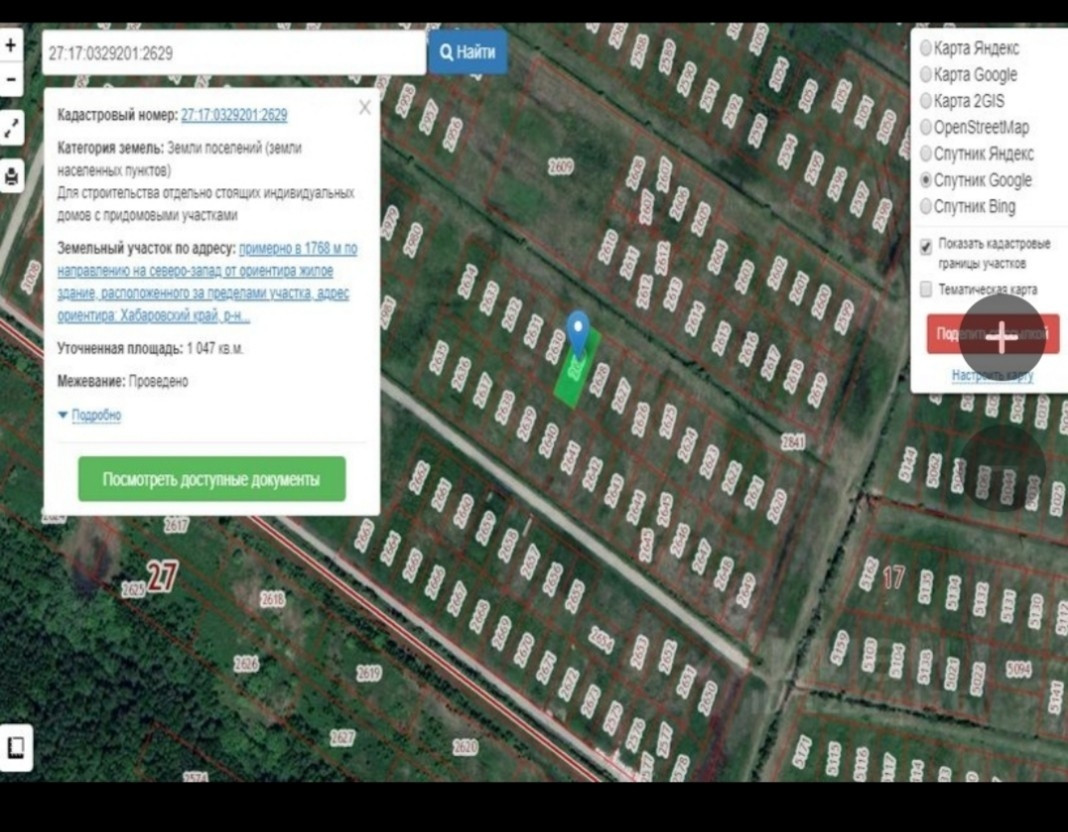Image resolution: width=1068 pixels, height=832 pixels.
Task: Toggle fullscreen map mode arrows icon
Action: [10, 128]
